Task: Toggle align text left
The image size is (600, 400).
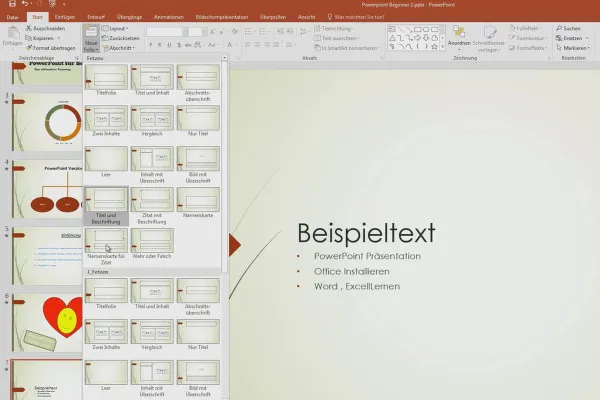Action: click(248, 45)
